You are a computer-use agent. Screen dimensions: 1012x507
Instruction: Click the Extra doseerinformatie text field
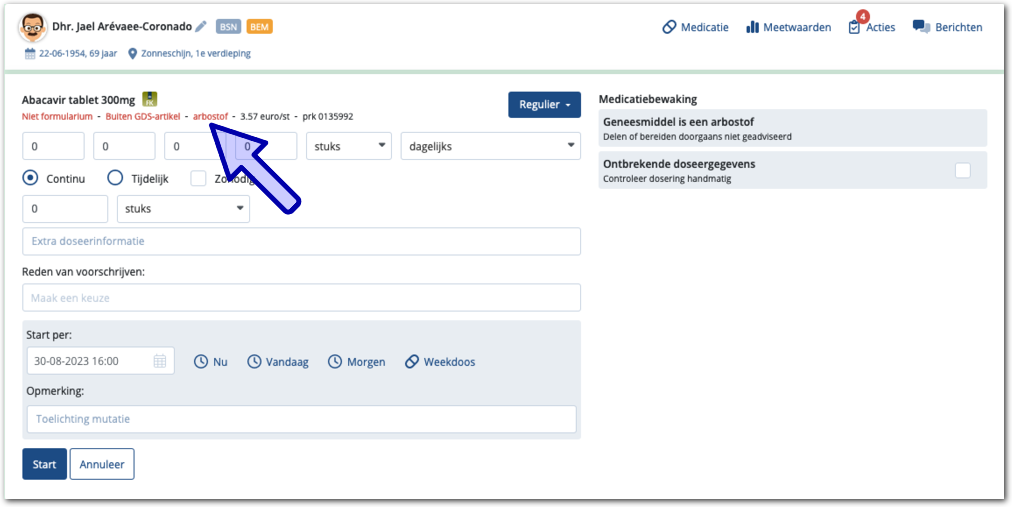[x=301, y=241]
